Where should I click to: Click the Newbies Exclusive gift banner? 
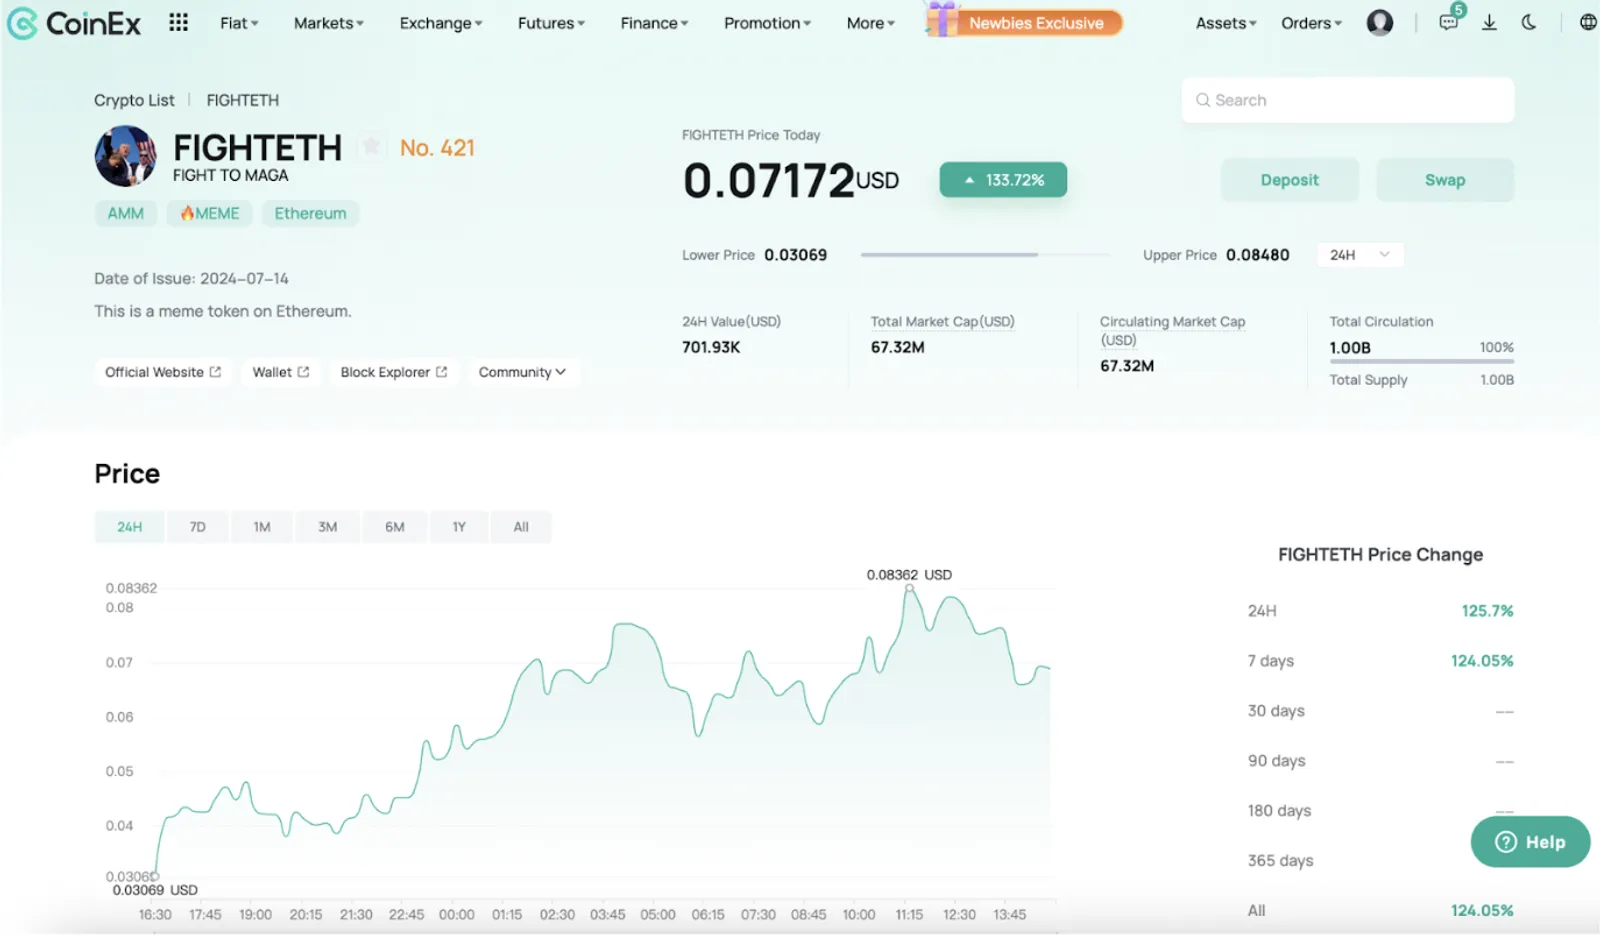pos(1024,21)
